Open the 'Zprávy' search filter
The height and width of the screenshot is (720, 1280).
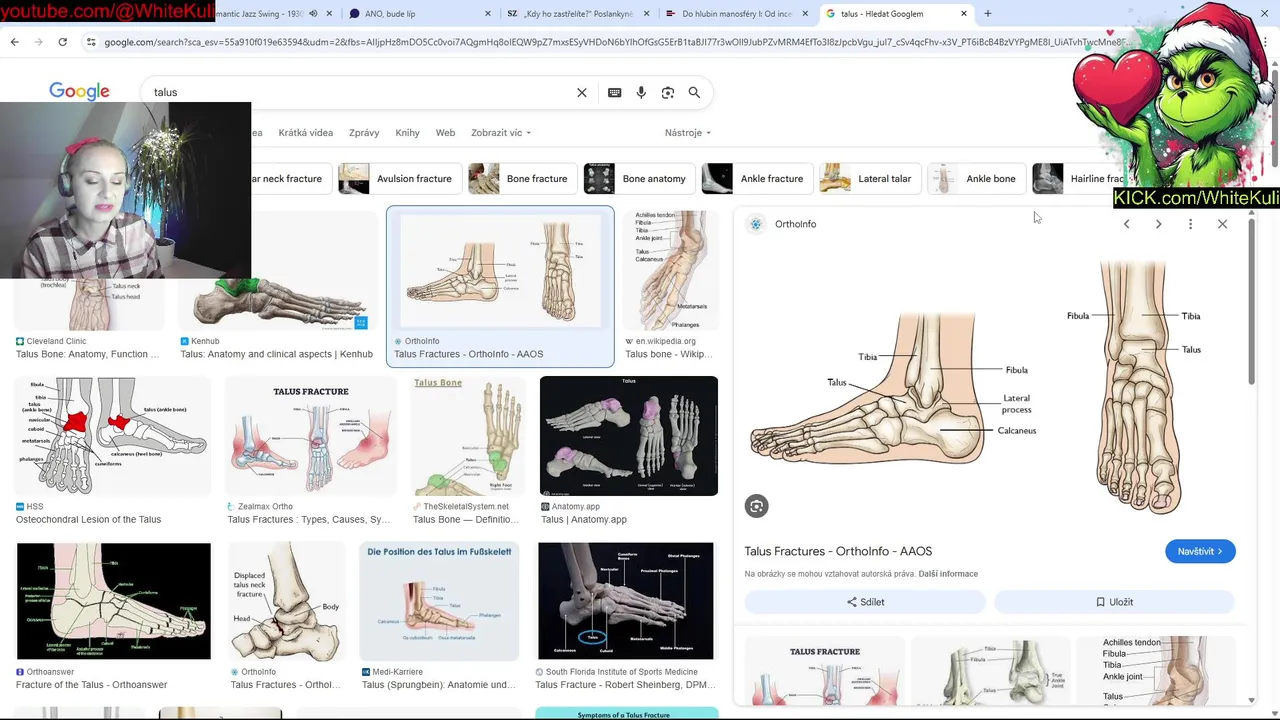(364, 132)
